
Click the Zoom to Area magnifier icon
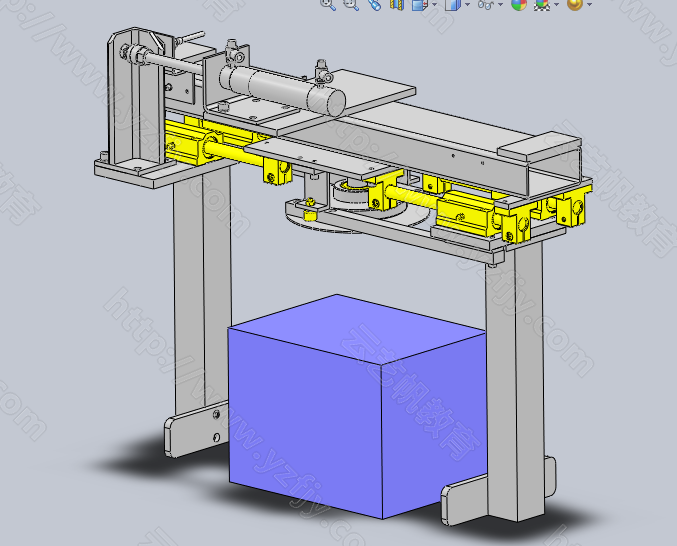coord(351,4)
